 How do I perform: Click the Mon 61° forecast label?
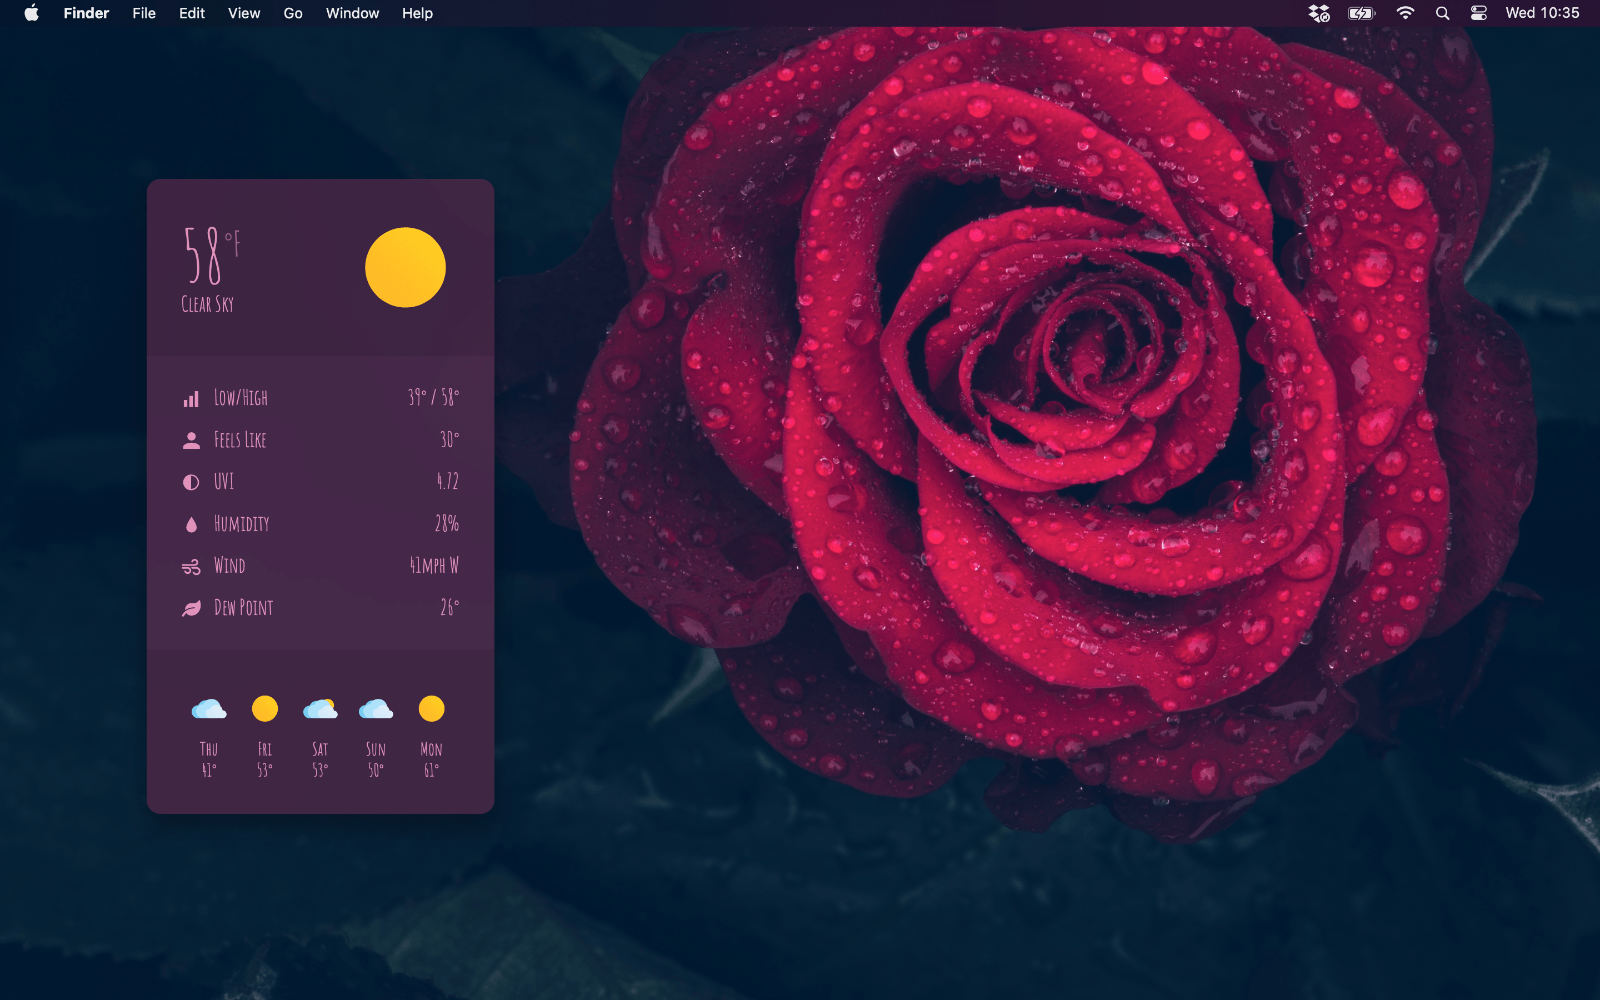coord(431,759)
